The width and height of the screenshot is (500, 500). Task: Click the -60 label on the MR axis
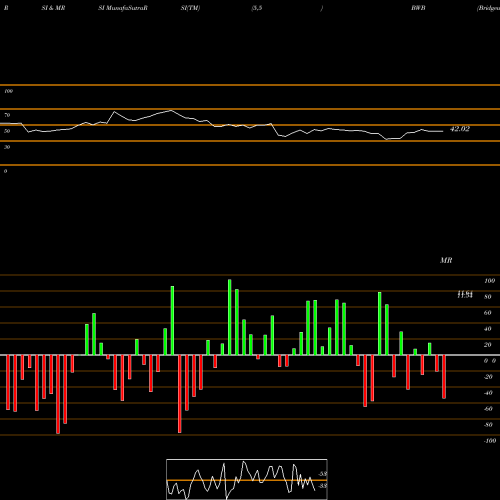click(x=488, y=409)
